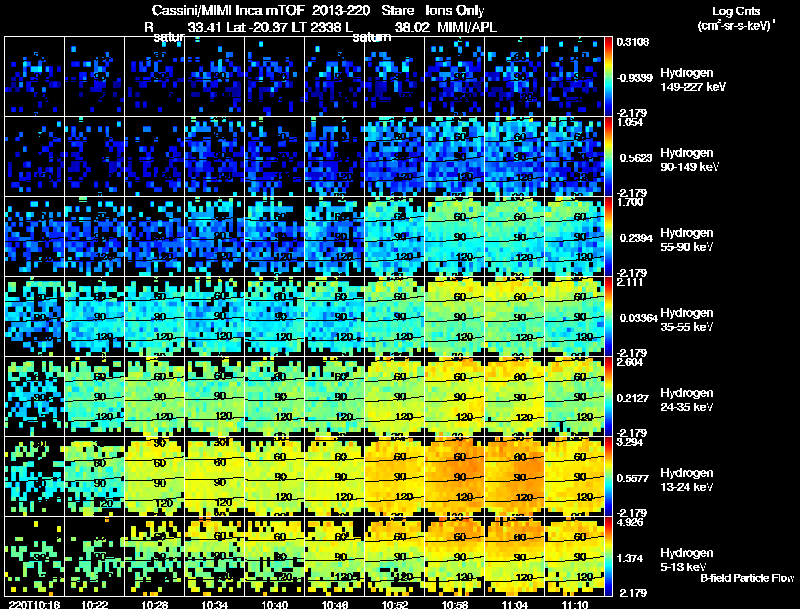The image size is (800, 609).
Task: Click the 'Hydrogen 35-55 keV' row label
Action: pos(687,320)
